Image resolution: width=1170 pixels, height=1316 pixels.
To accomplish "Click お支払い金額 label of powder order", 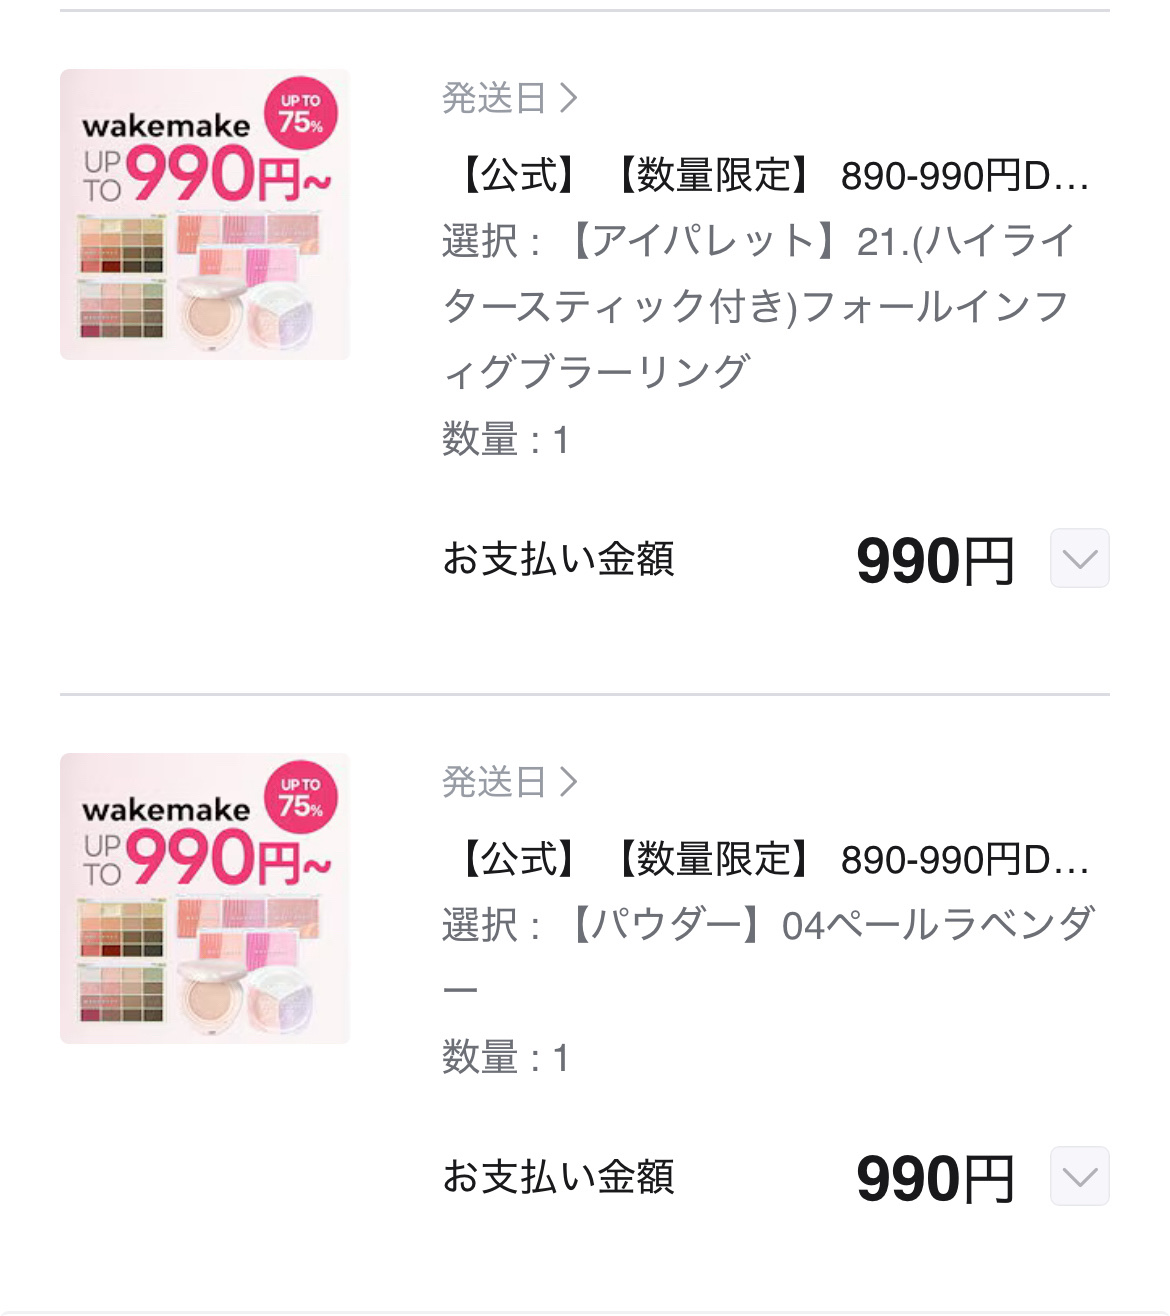I will click(x=558, y=1177).
